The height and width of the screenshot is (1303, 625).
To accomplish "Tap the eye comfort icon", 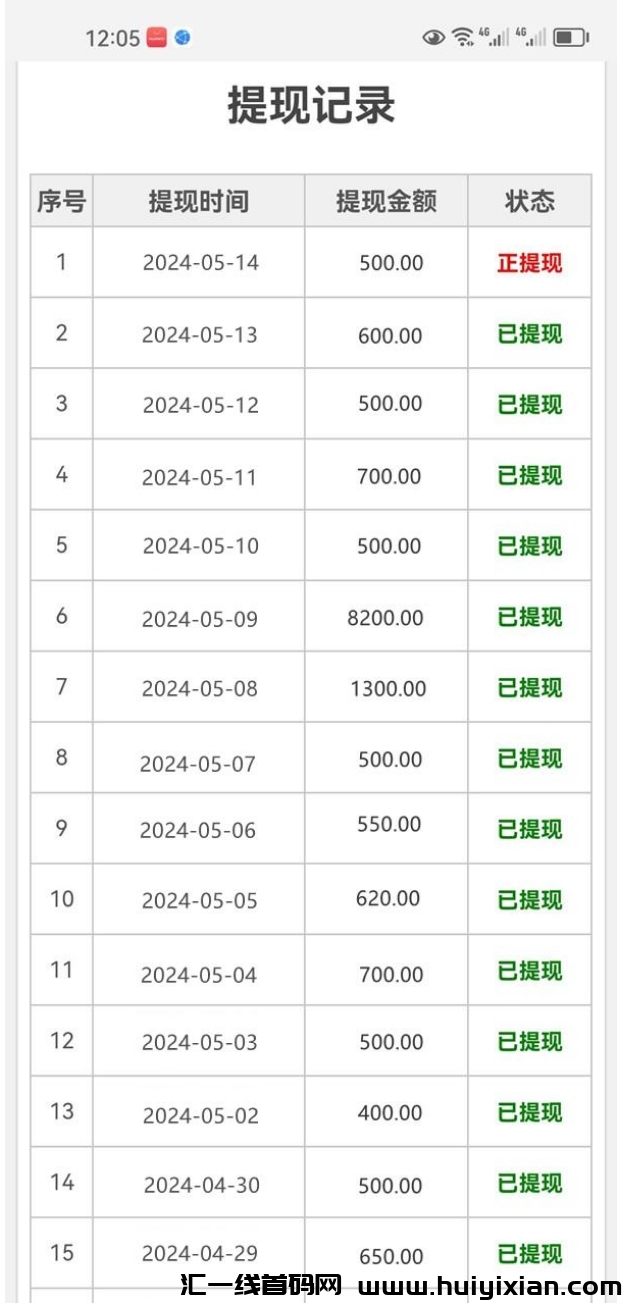I will coord(433,38).
